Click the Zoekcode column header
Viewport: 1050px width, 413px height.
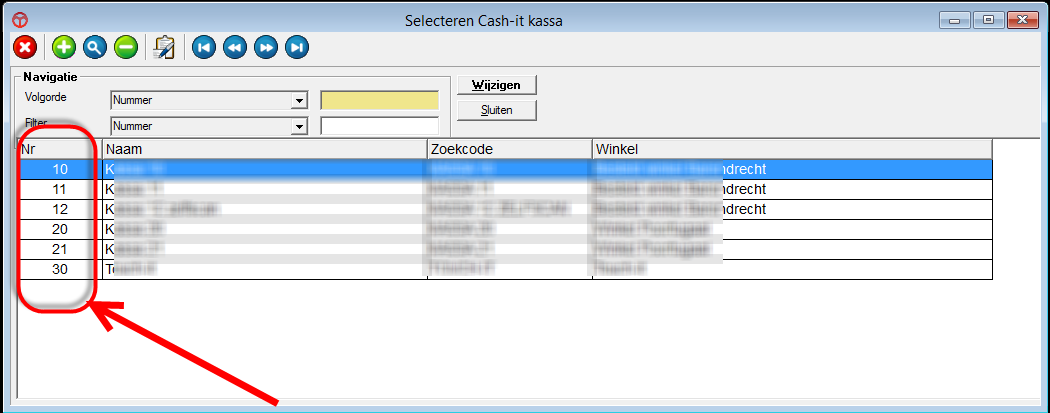(510, 149)
